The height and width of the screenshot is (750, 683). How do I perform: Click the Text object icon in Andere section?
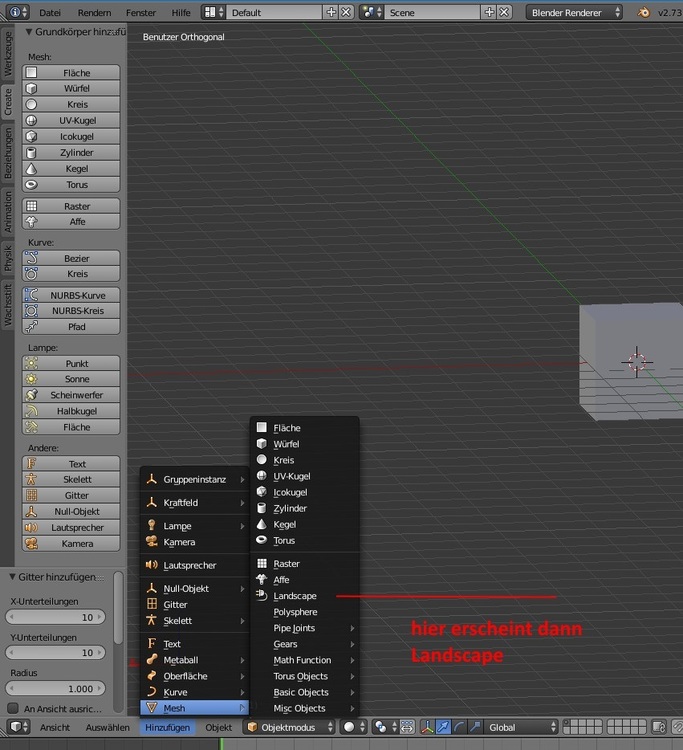tap(32, 464)
